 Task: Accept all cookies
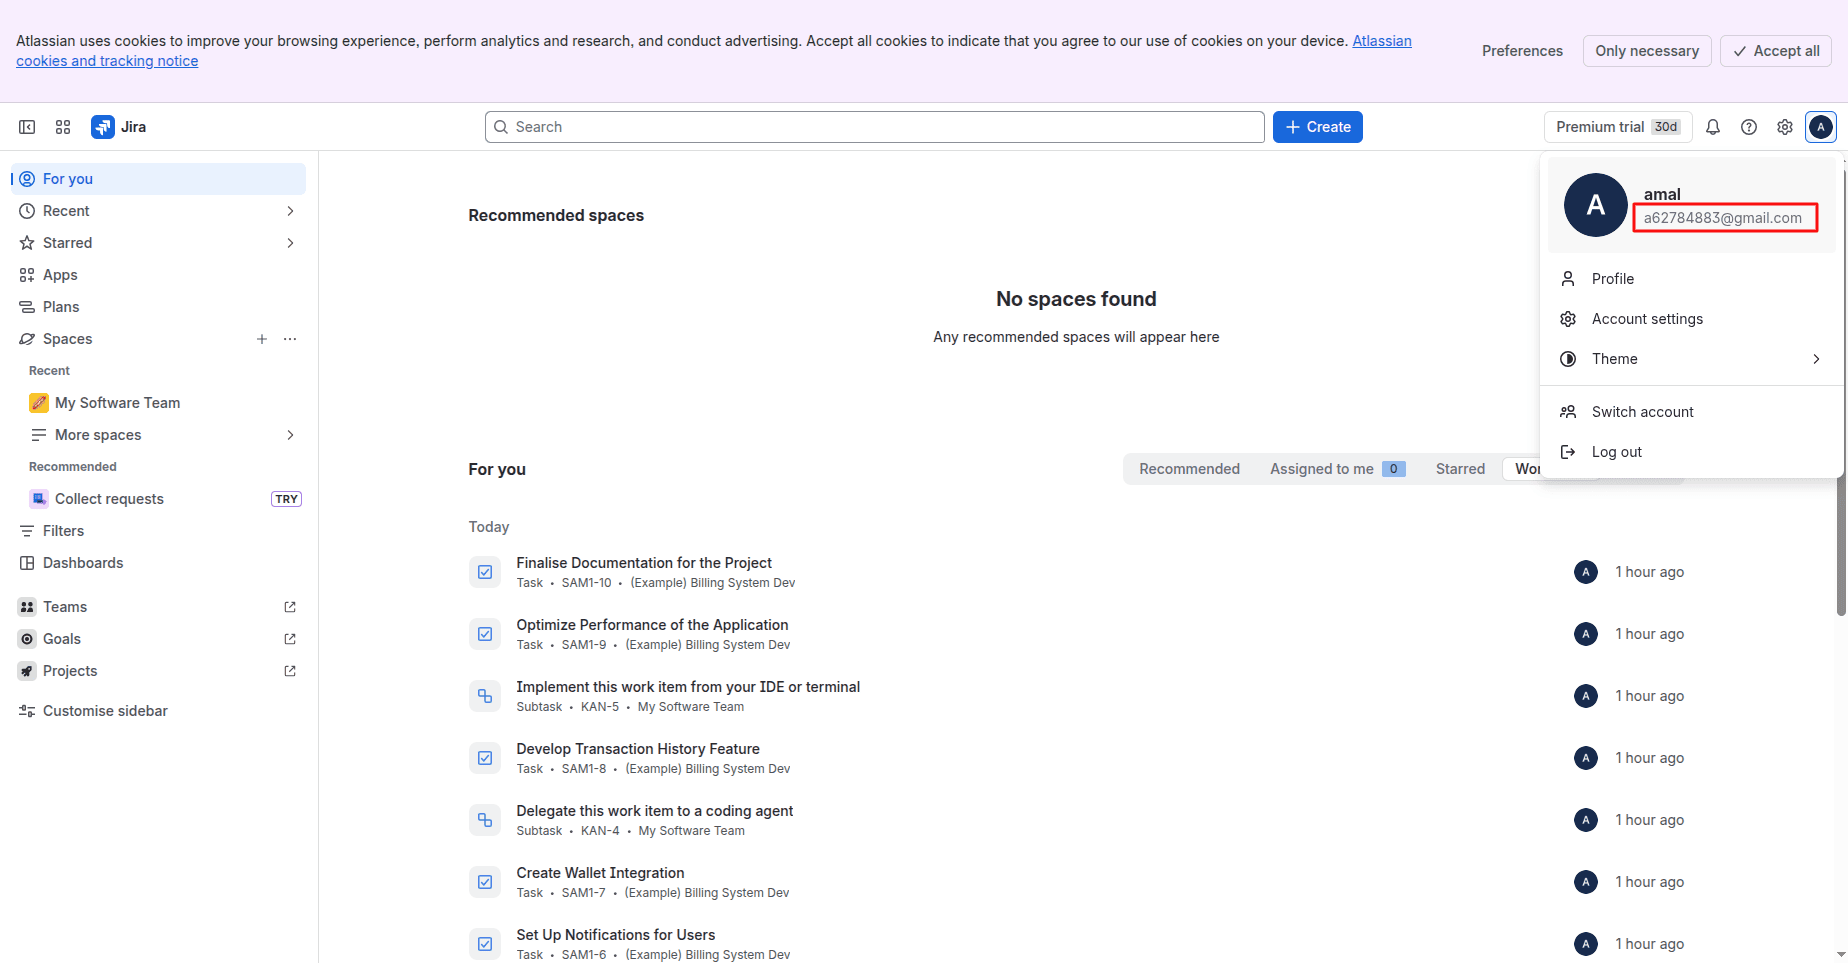click(x=1776, y=51)
